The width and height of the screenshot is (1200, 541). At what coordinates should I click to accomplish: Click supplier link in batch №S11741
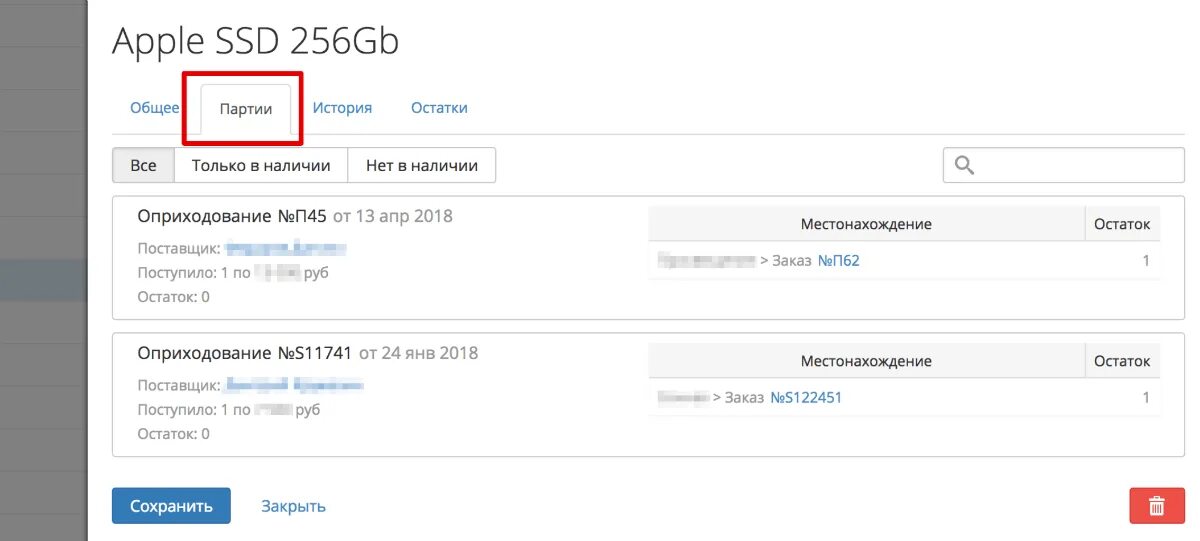[x=293, y=385]
